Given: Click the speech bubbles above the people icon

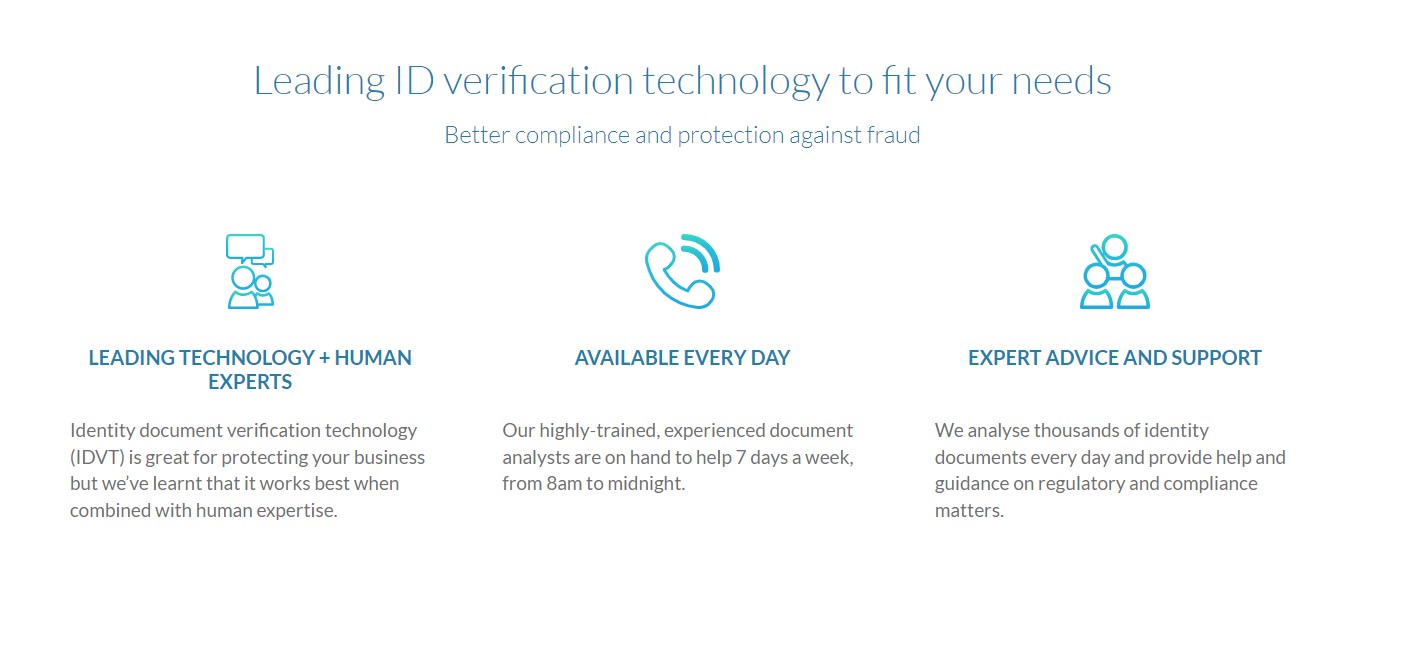Looking at the screenshot, I should tap(248, 248).
